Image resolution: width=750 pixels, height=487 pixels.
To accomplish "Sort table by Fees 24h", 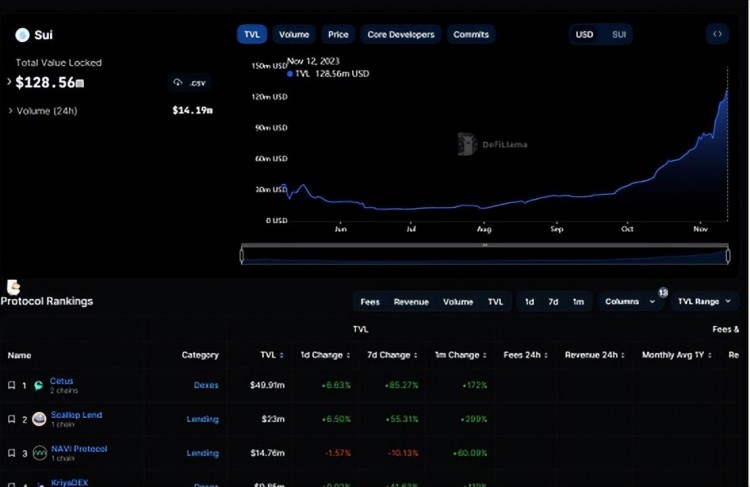I will tap(546, 355).
